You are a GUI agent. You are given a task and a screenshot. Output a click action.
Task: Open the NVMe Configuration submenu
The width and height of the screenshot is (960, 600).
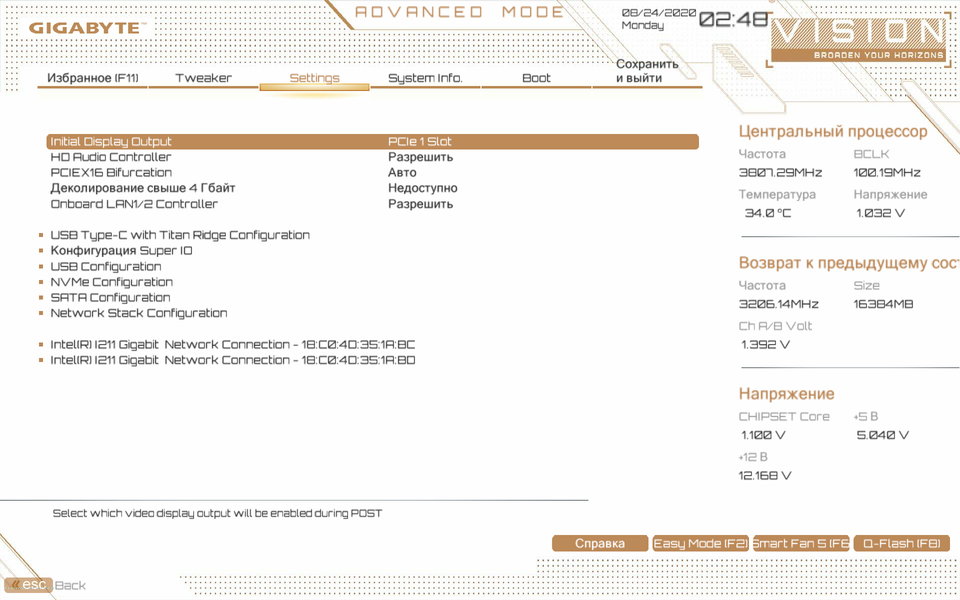click(111, 282)
